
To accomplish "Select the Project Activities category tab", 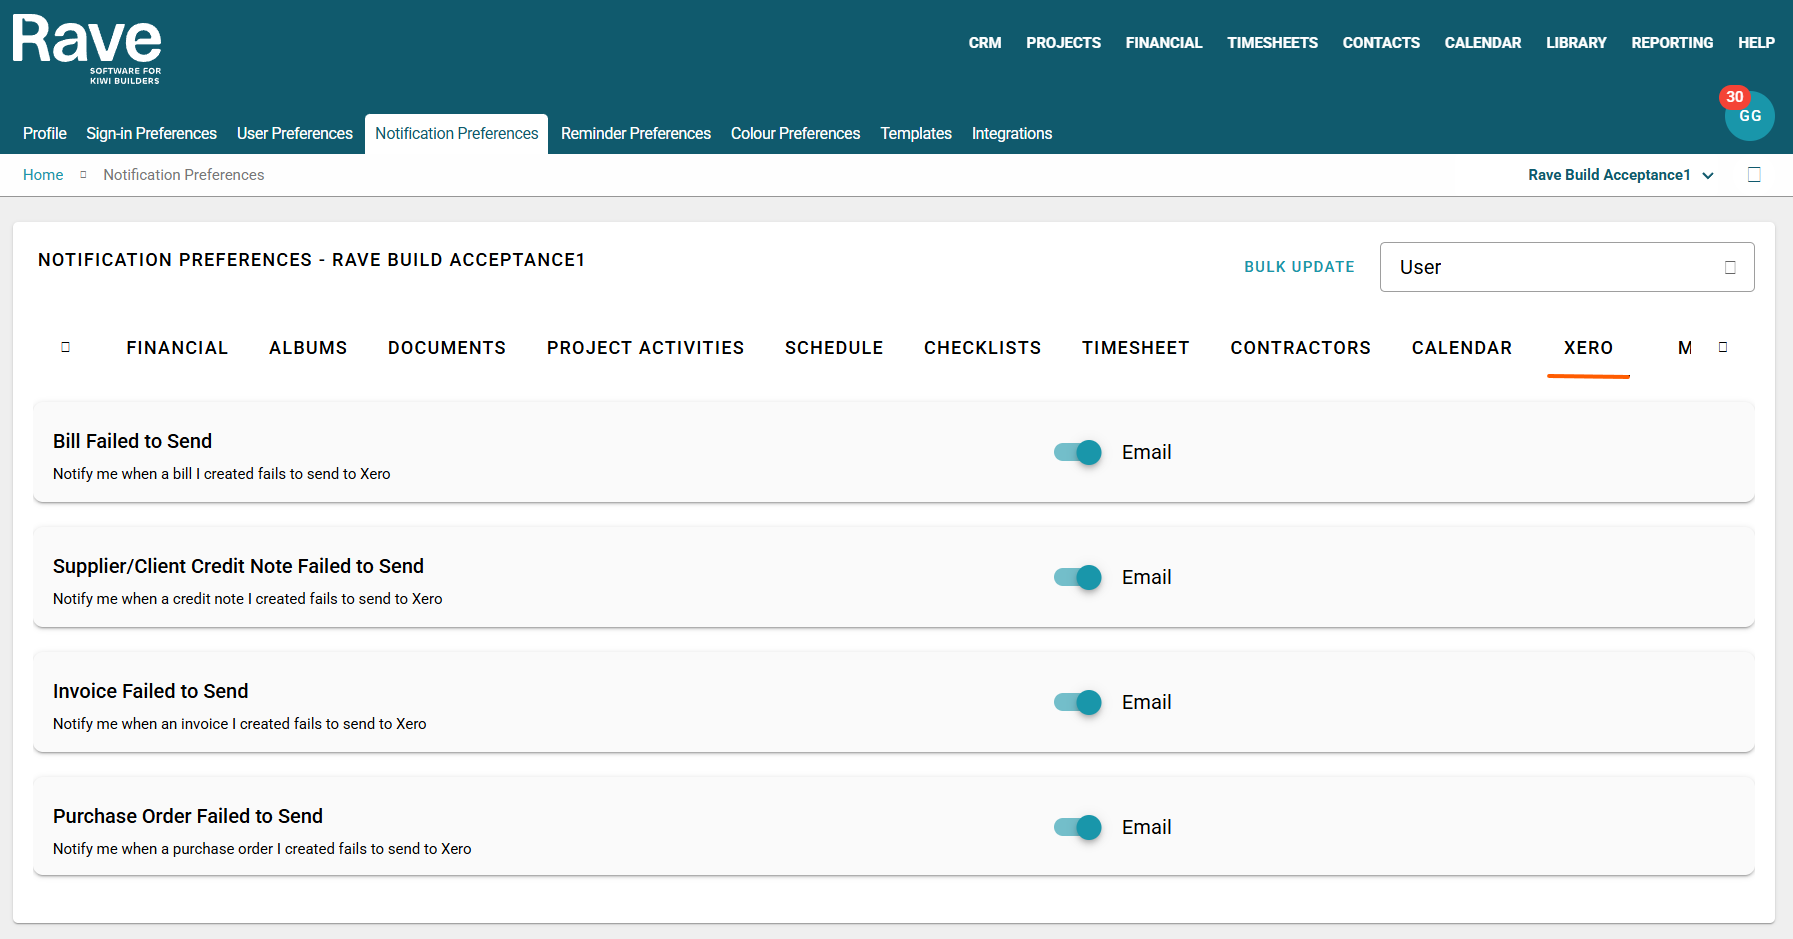I will click(645, 348).
